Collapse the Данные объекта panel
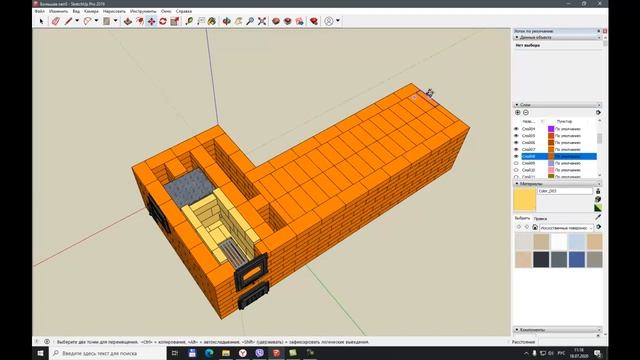The image size is (640, 360). [x=558, y=37]
